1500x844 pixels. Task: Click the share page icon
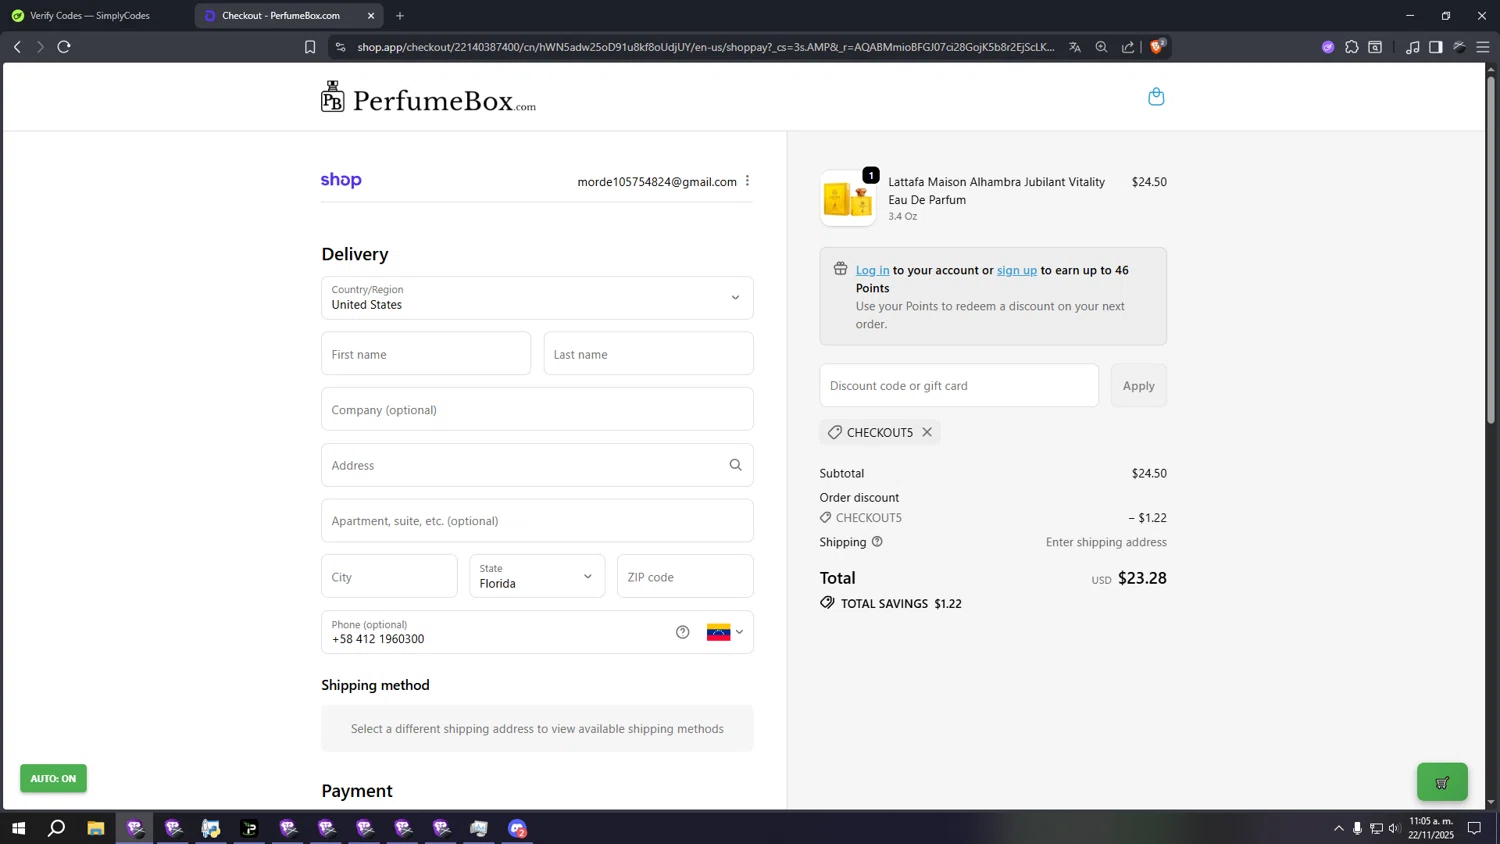coord(1128,47)
